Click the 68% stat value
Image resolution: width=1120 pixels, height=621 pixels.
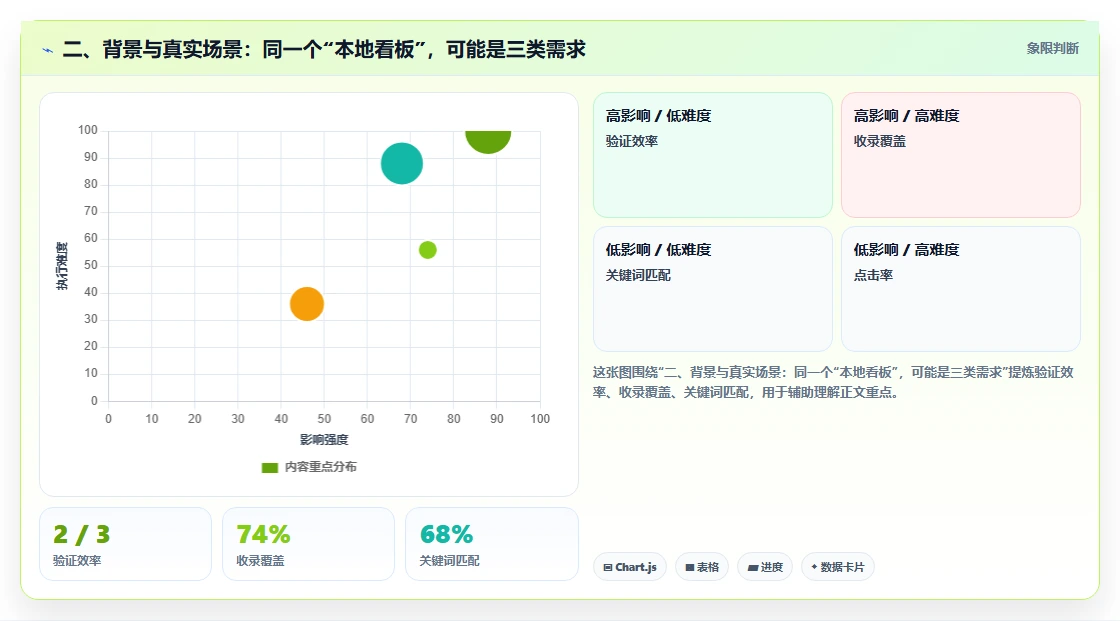(446, 535)
